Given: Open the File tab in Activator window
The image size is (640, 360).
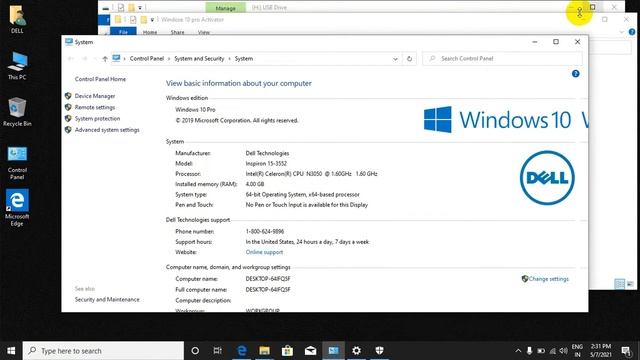Looking at the screenshot, I should (123, 32).
